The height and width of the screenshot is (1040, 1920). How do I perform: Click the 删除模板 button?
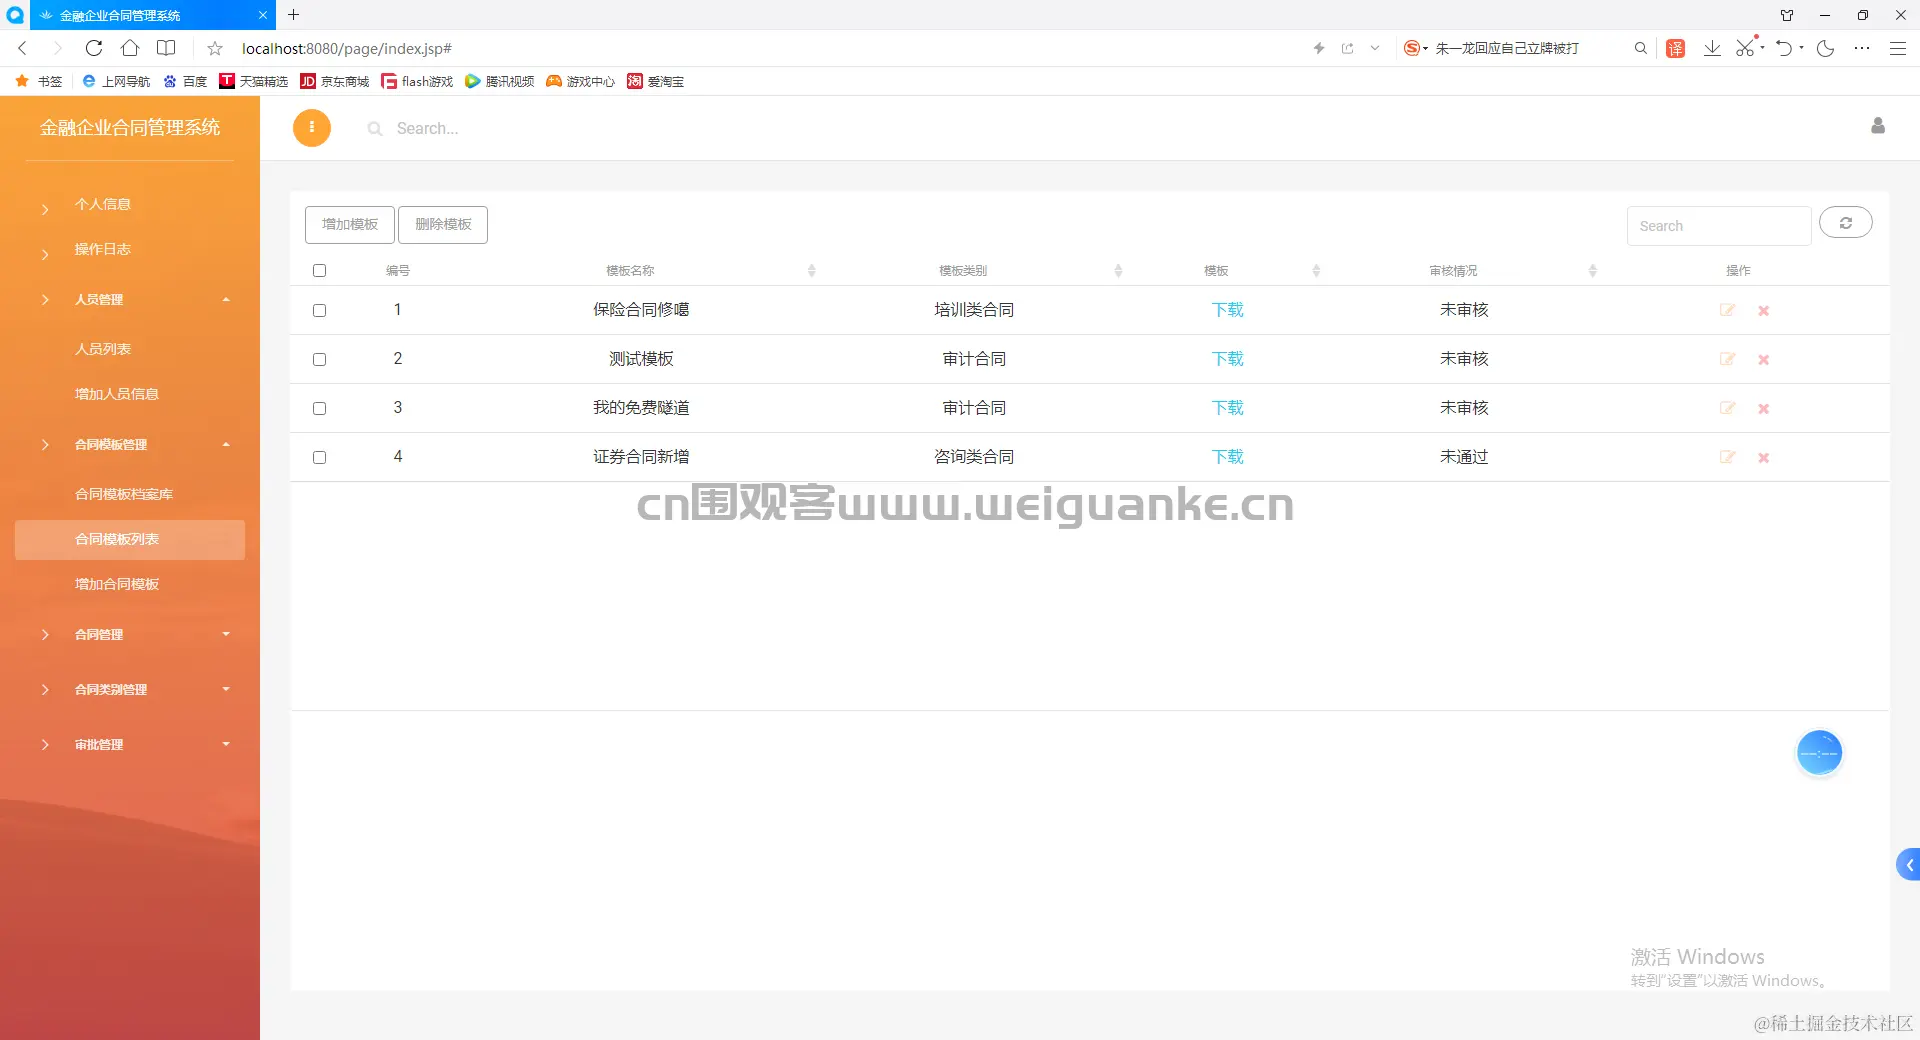443,225
